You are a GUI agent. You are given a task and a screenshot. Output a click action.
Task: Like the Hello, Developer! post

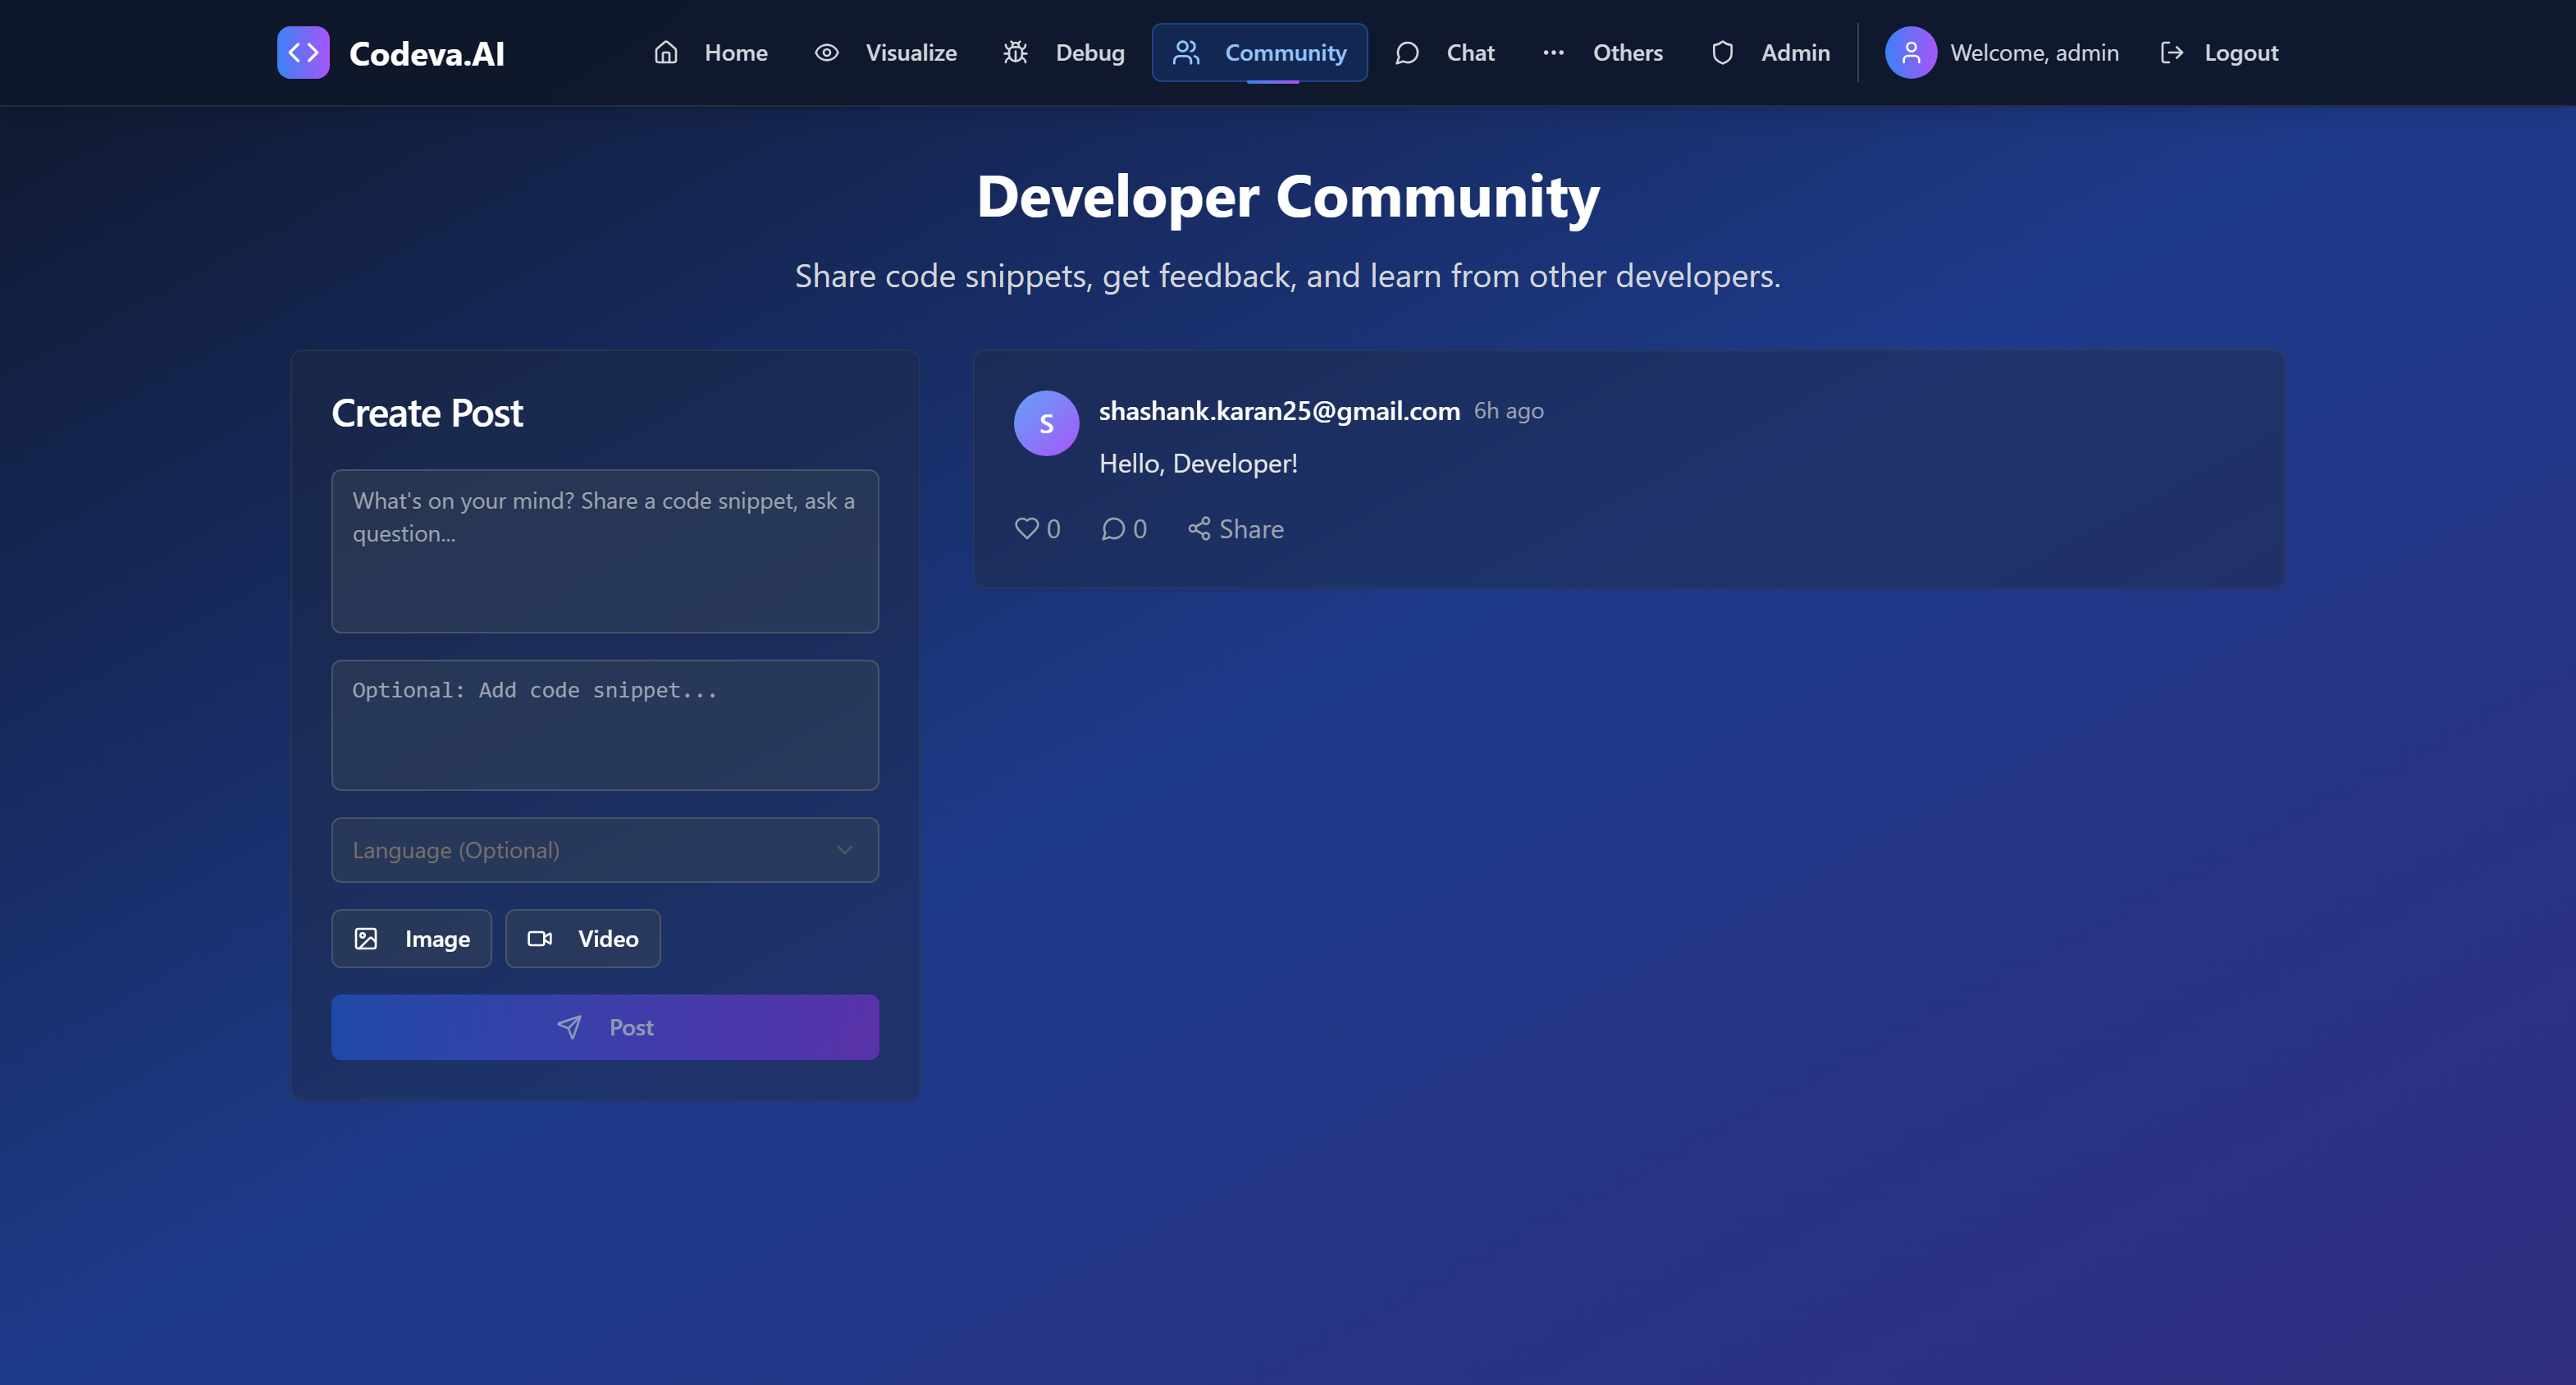pos(1027,528)
